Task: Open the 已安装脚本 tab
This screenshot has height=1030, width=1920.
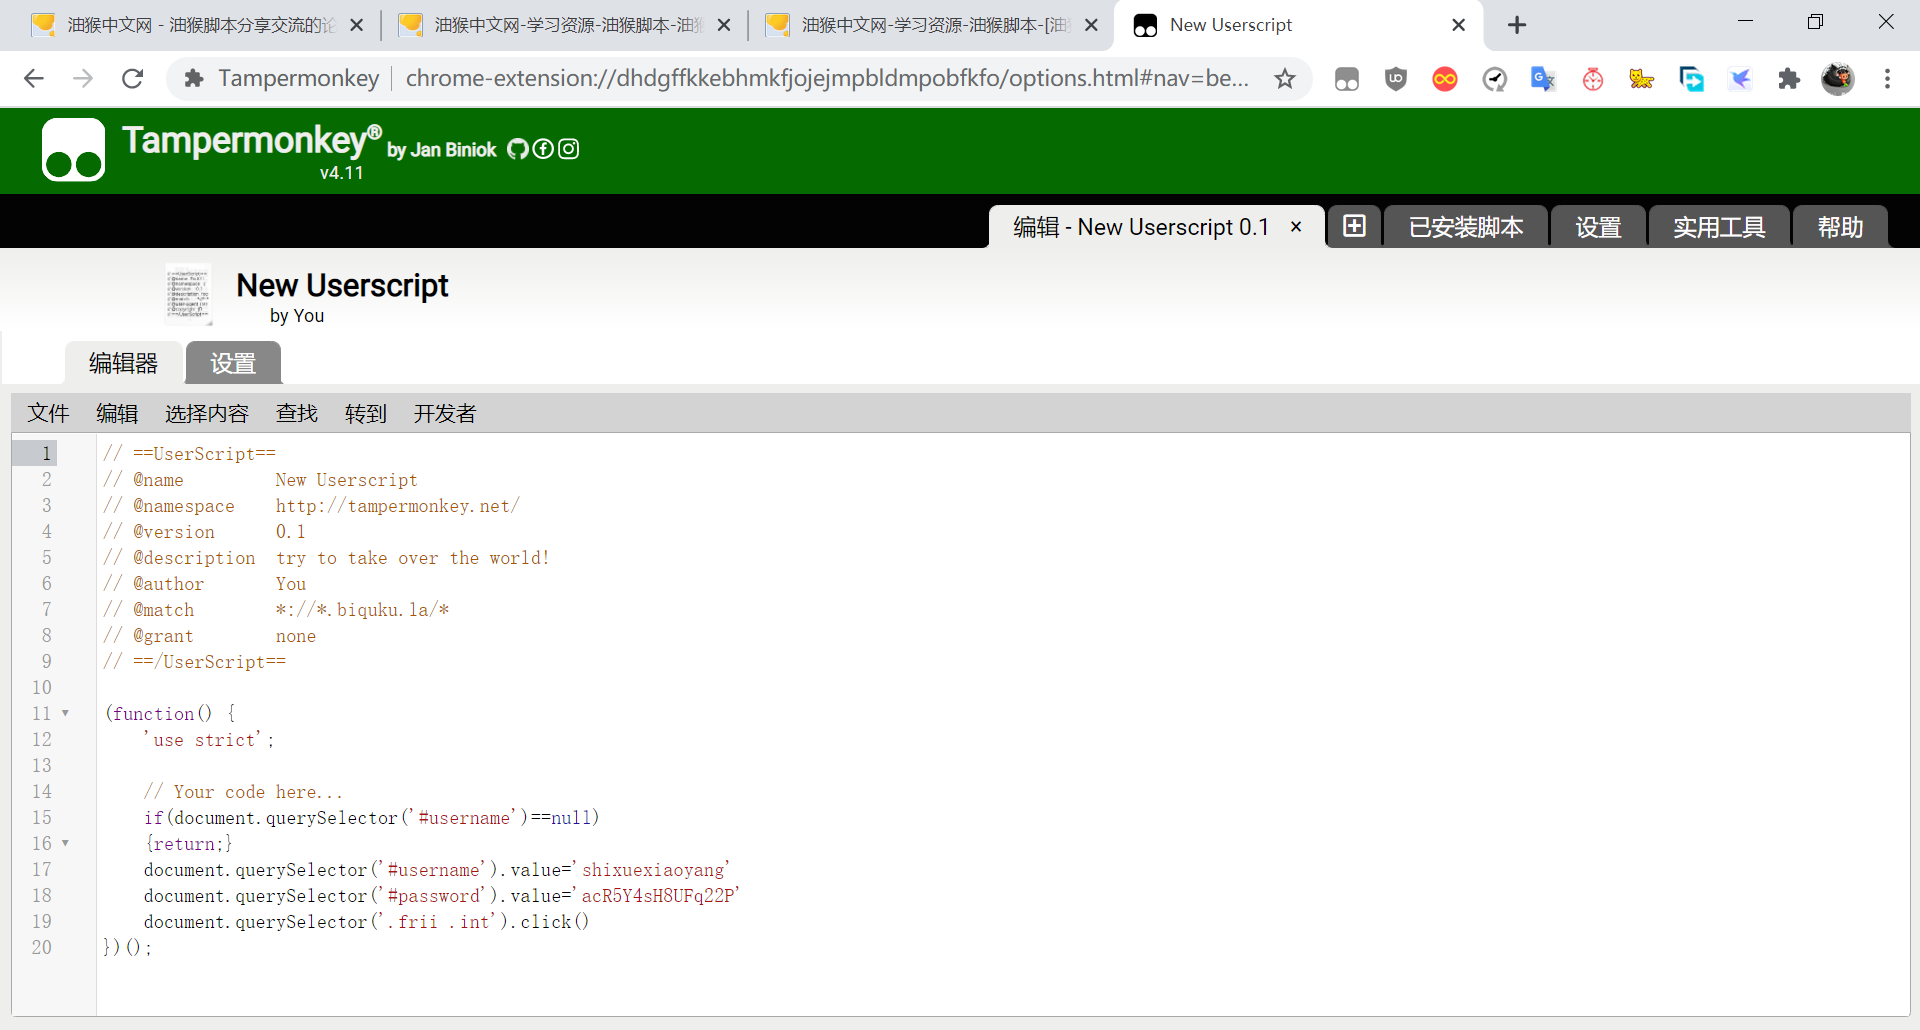Action: pos(1466,227)
